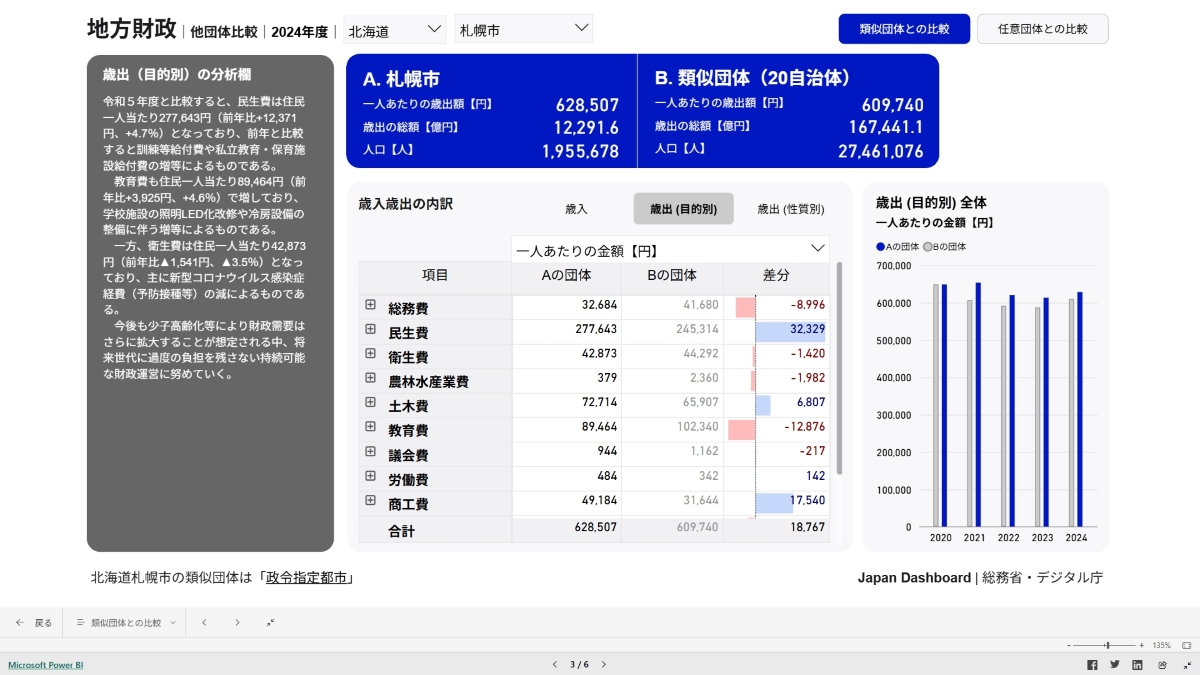1200x675 pixels.
Task: Toggle full screen mode icon in status bar
Action: (1185, 664)
